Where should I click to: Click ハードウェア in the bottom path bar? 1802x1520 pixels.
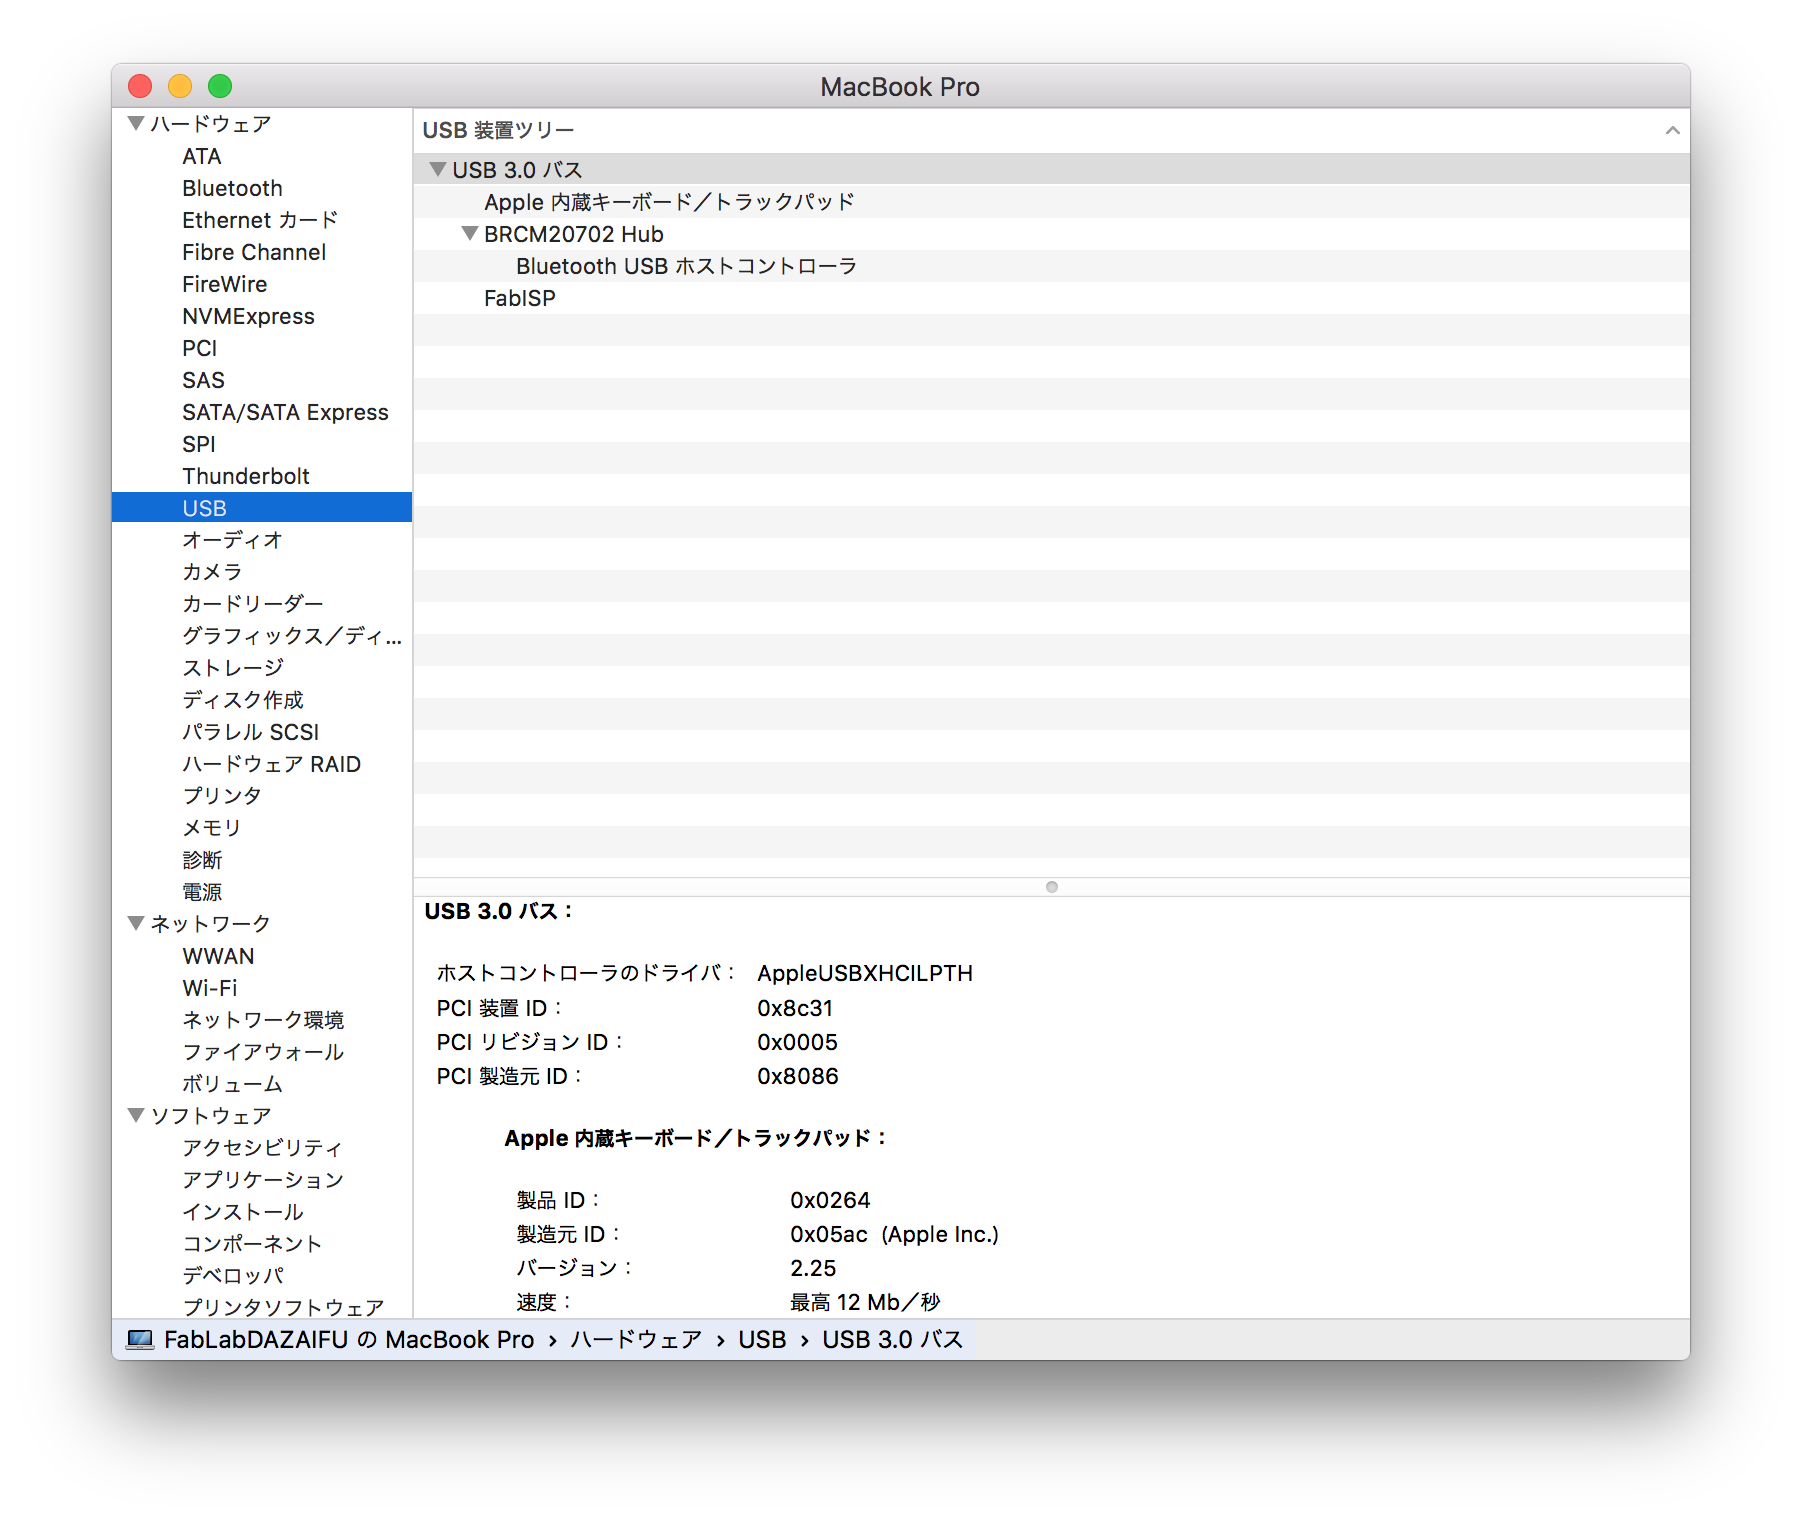click(636, 1339)
